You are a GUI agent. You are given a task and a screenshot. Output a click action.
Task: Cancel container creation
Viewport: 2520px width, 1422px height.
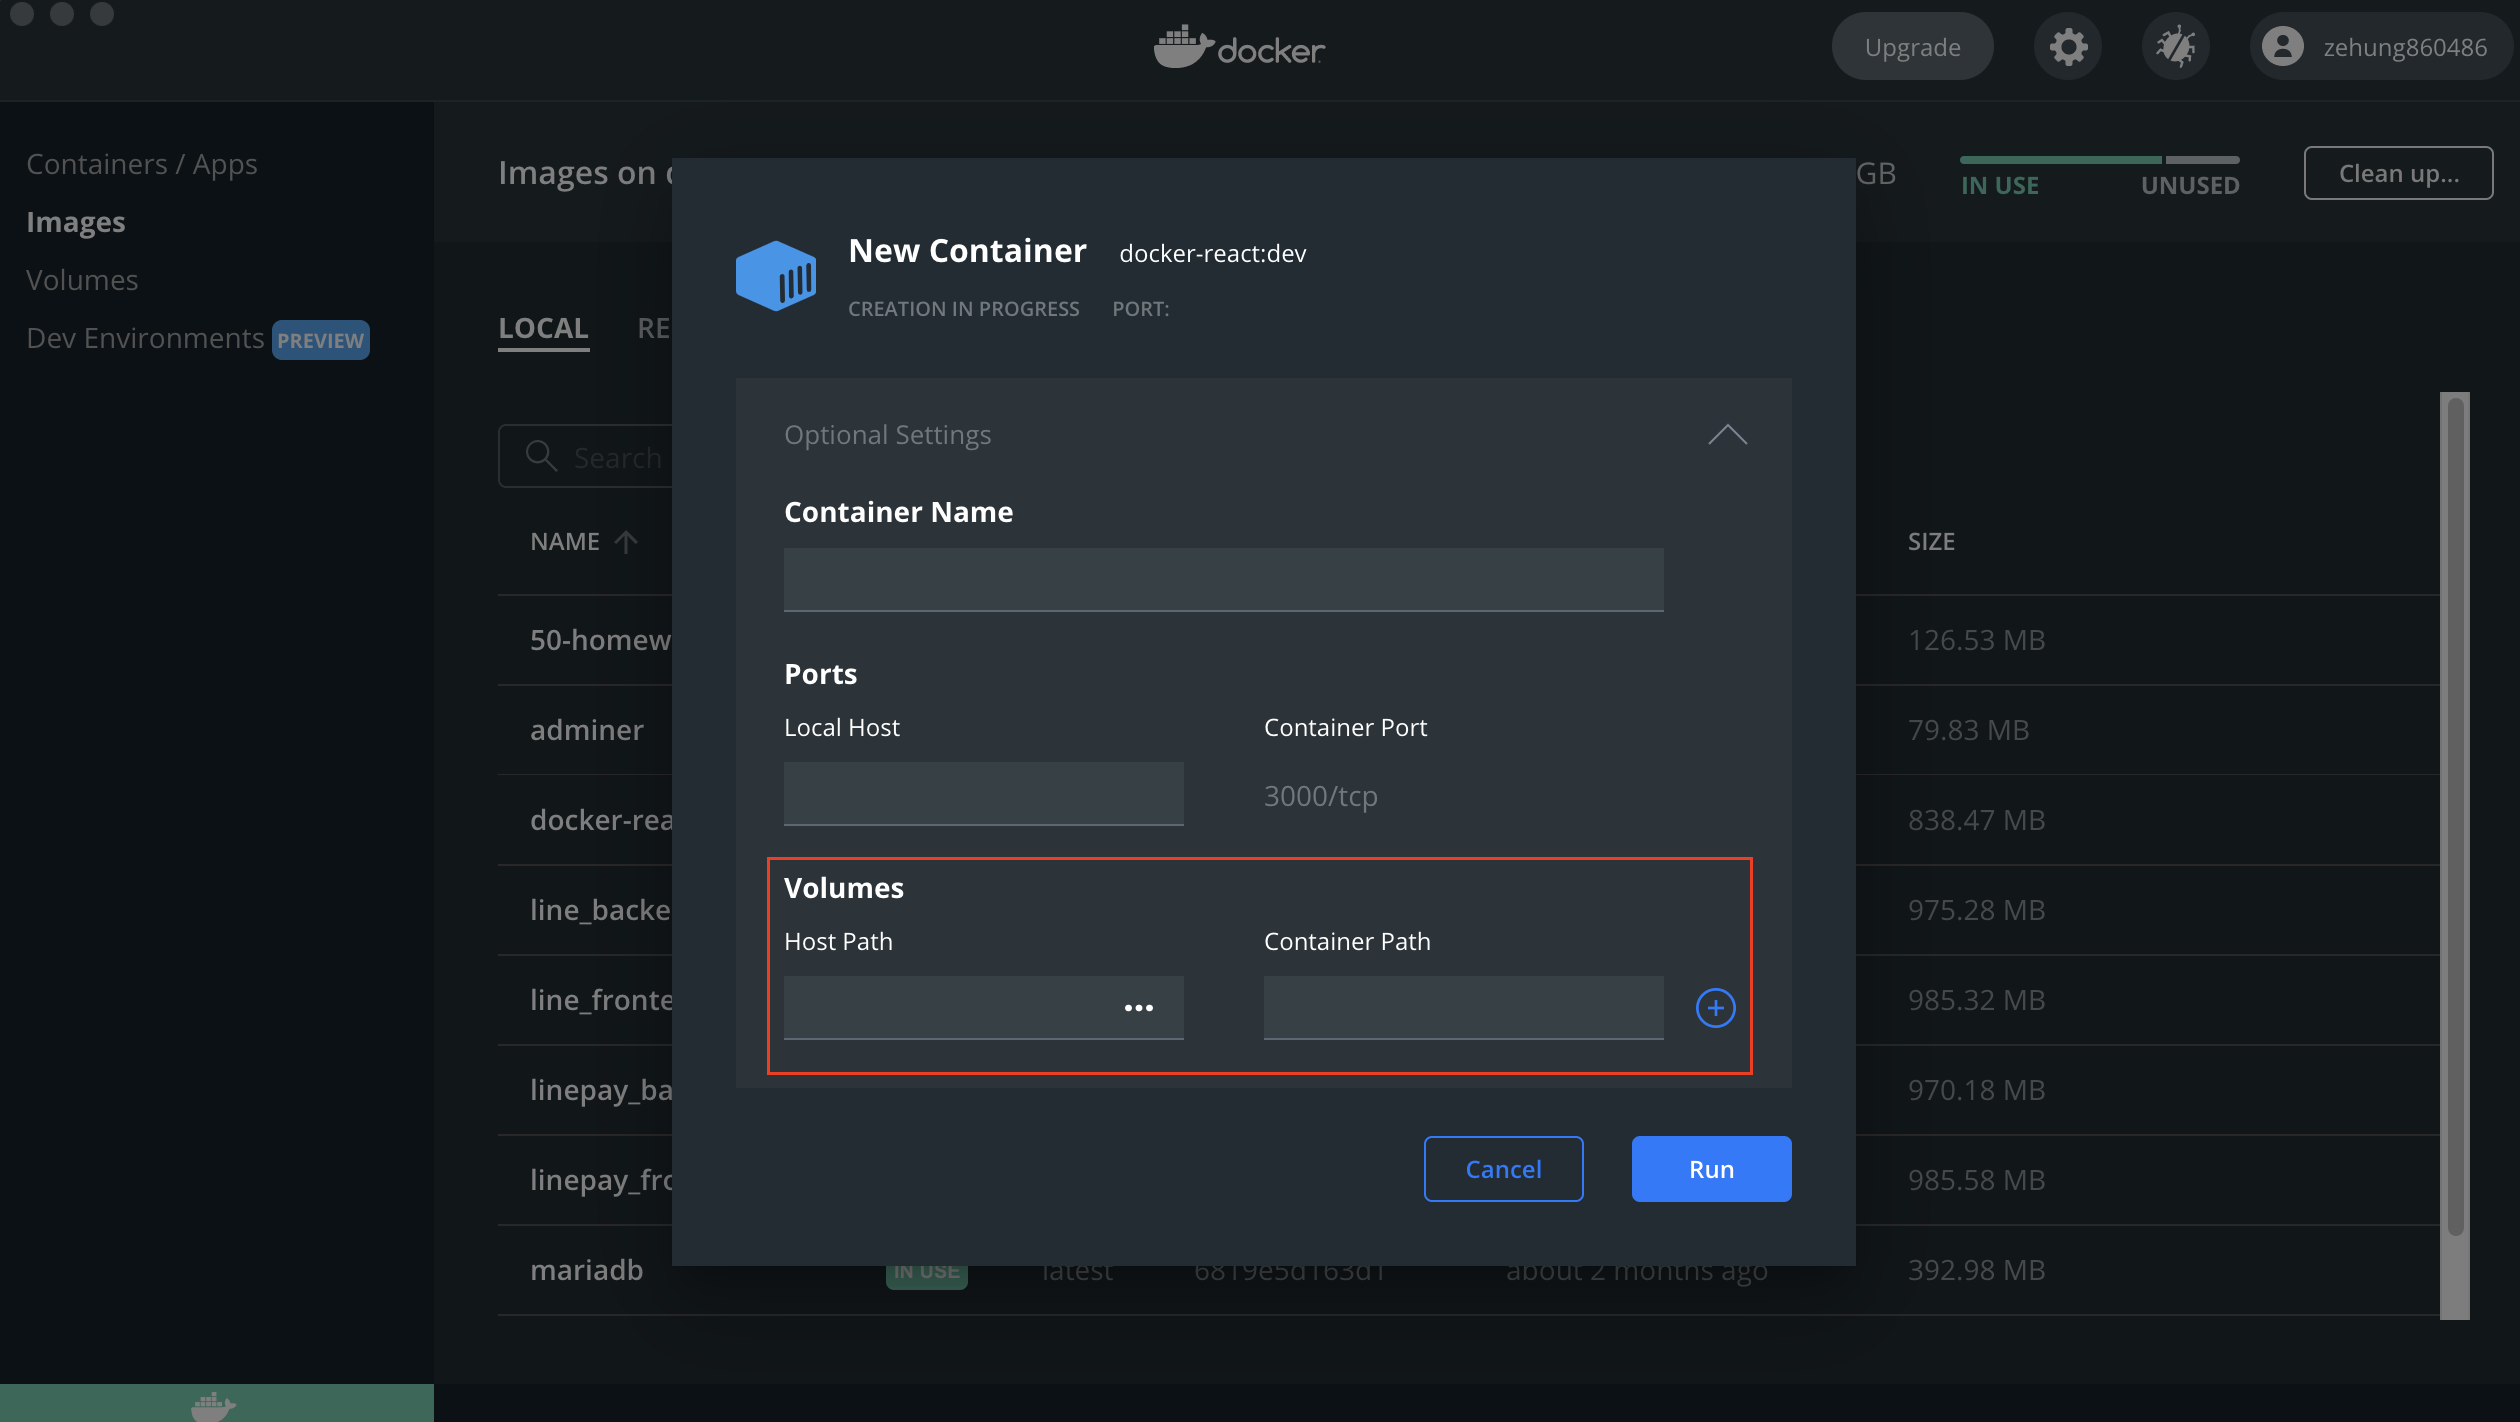(x=1503, y=1169)
